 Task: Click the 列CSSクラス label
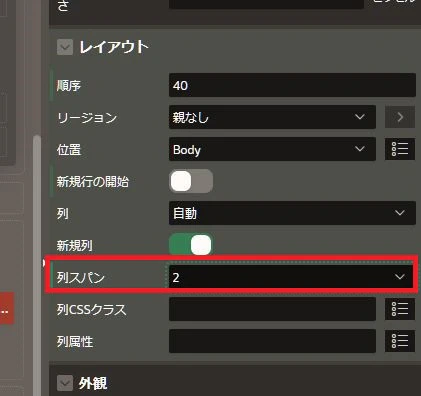(x=92, y=310)
